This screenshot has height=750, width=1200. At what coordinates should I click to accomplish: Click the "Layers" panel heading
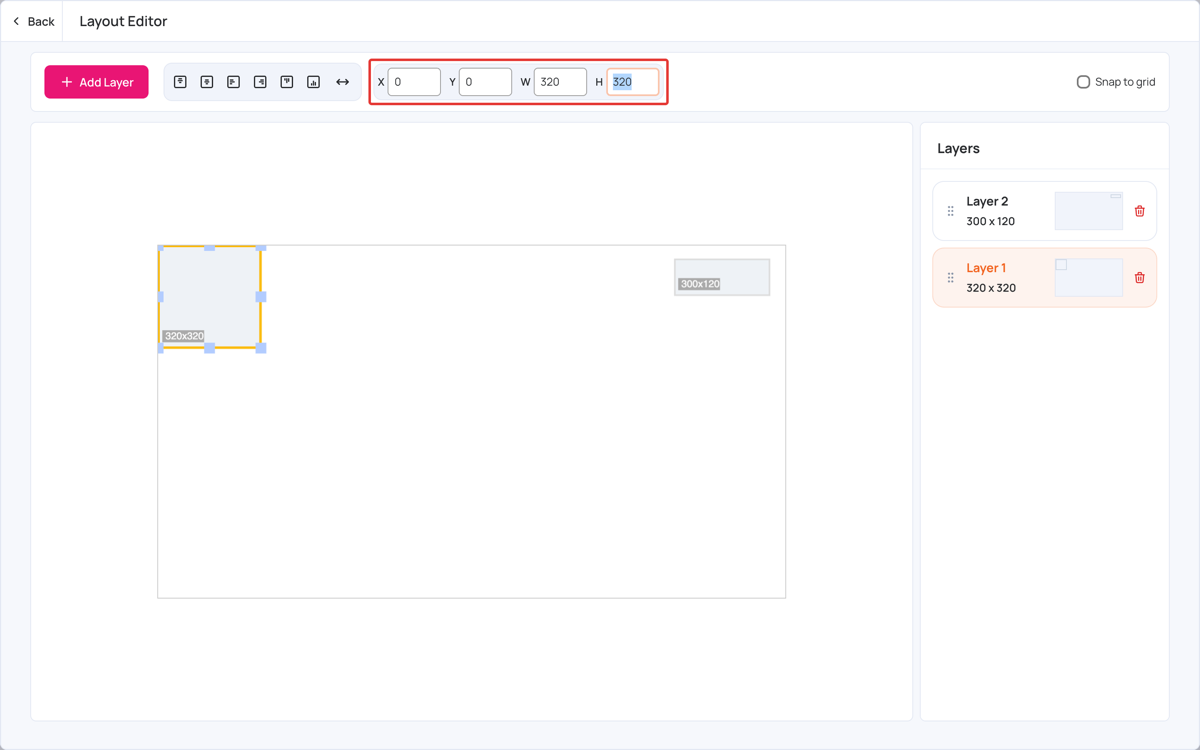click(x=958, y=148)
